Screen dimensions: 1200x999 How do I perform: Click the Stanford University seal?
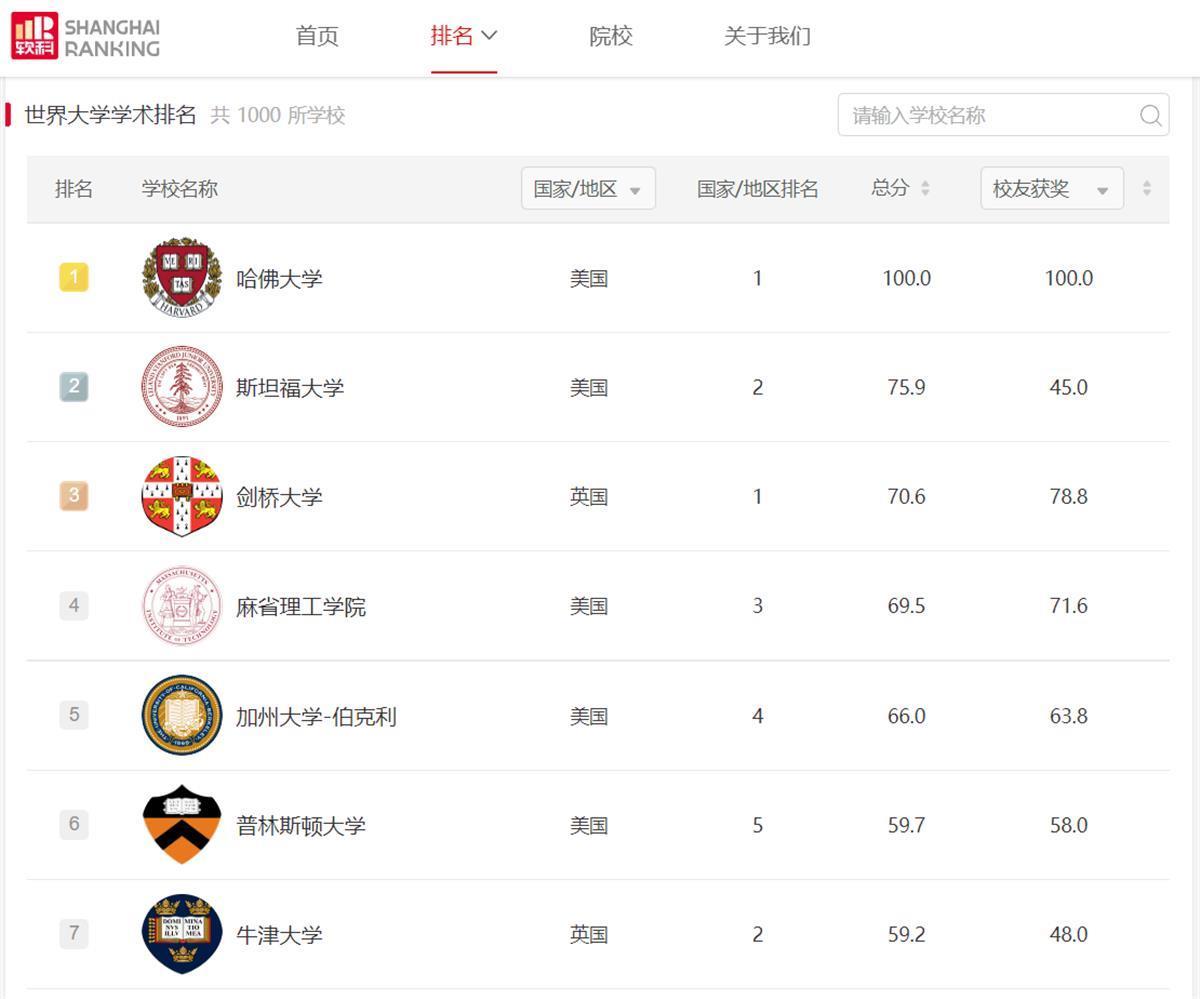pyautogui.click(x=182, y=387)
